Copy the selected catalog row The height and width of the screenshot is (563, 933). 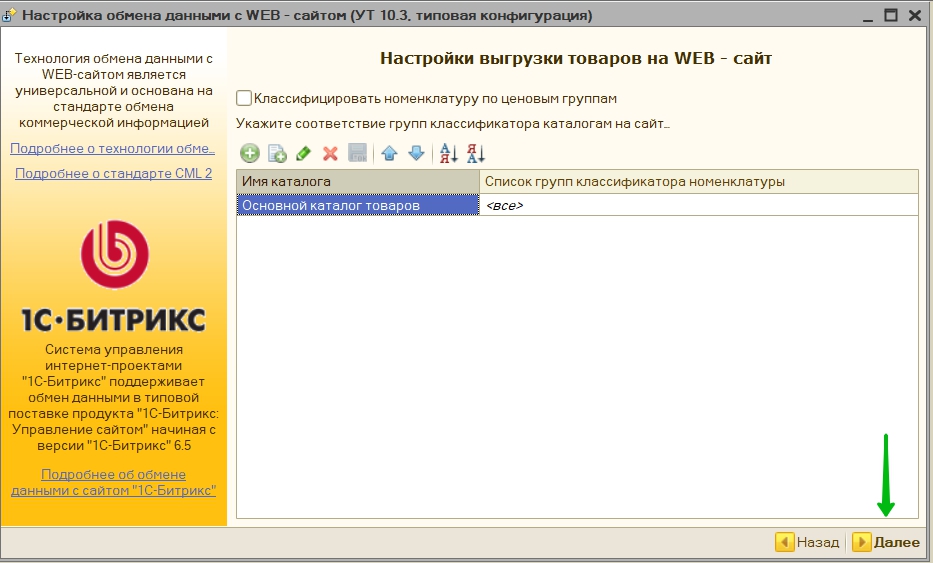tap(277, 154)
